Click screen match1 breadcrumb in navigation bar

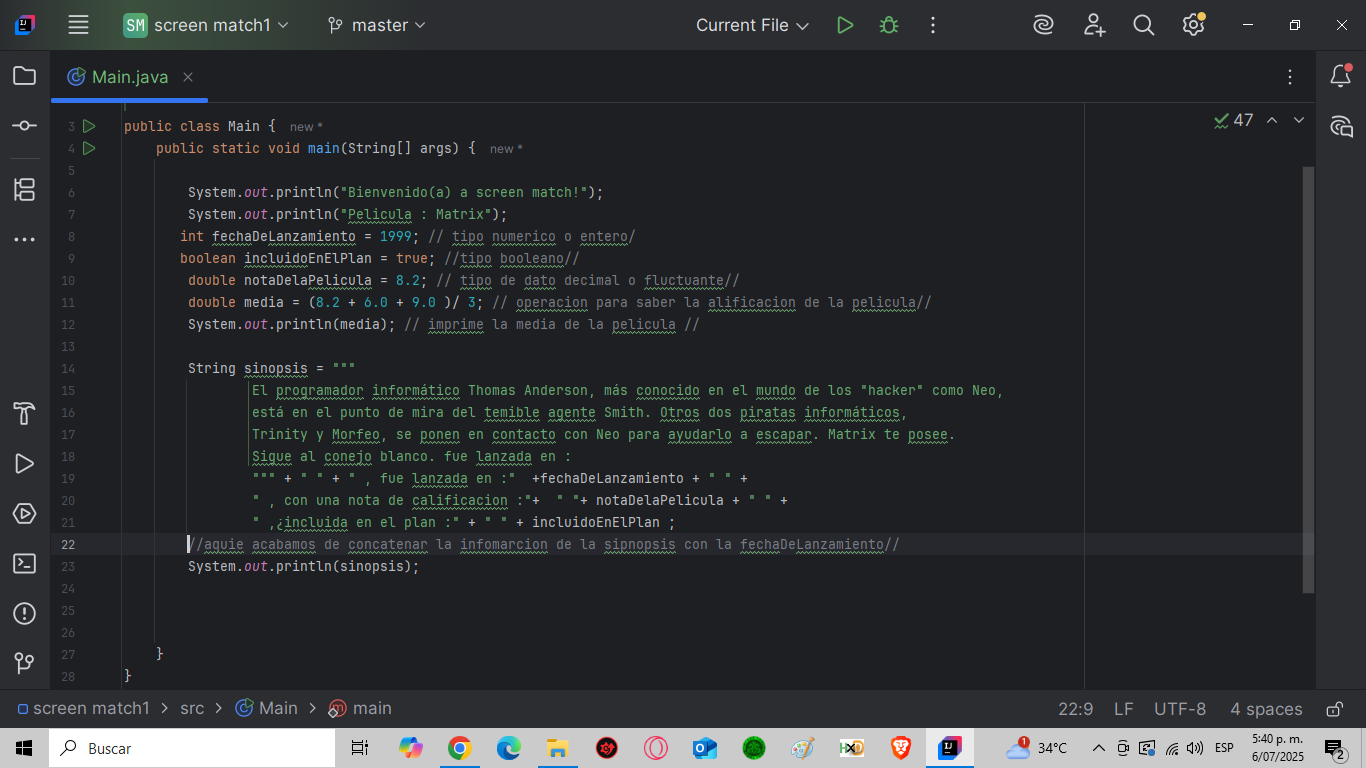coord(83,708)
